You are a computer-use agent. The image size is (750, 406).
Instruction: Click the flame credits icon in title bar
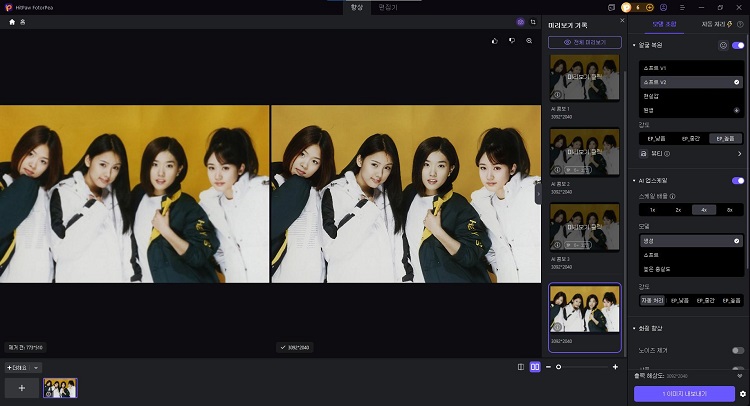(x=638, y=8)
